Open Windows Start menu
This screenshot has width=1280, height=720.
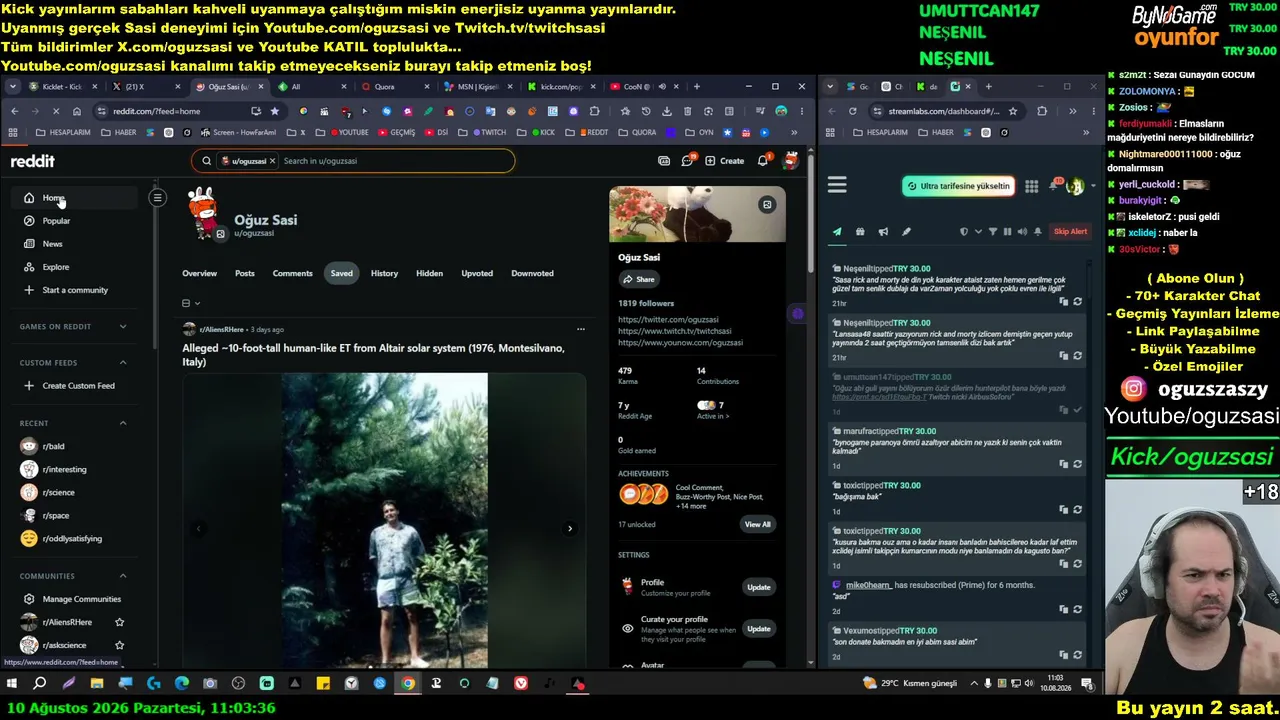pos(12,684)
